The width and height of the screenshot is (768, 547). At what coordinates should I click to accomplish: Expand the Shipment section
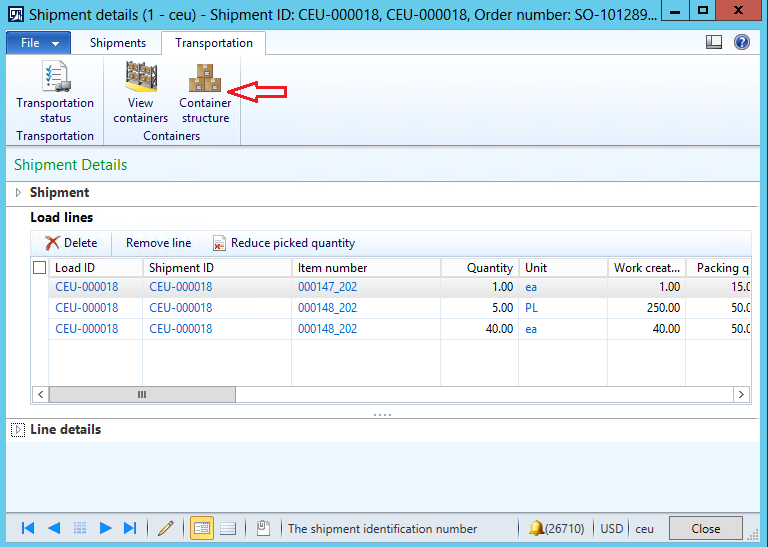18,193
